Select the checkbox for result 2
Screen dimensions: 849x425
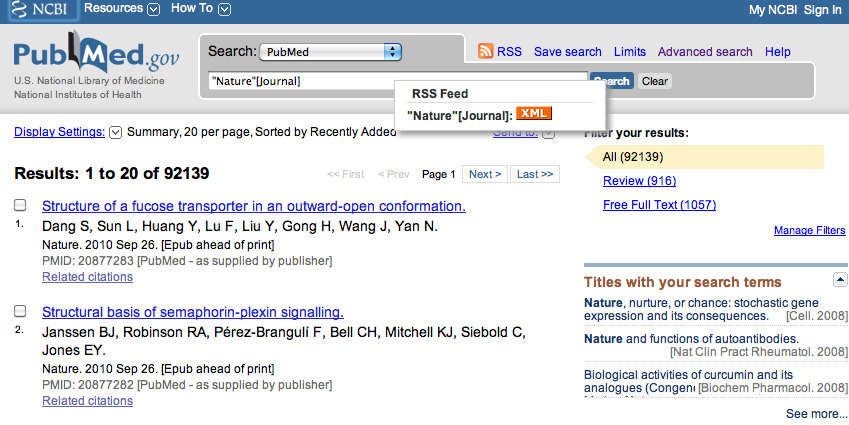tap(20, 311)
